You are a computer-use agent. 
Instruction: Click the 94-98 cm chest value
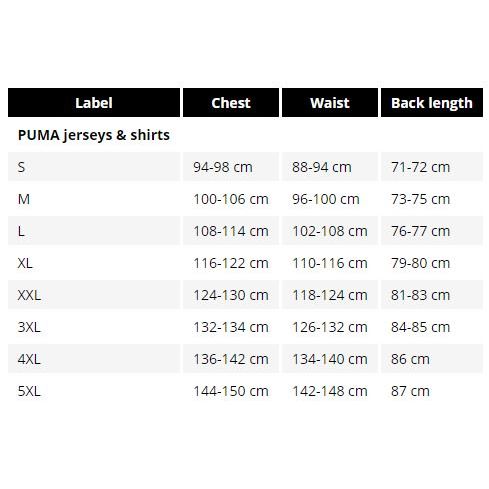(223, 167)
